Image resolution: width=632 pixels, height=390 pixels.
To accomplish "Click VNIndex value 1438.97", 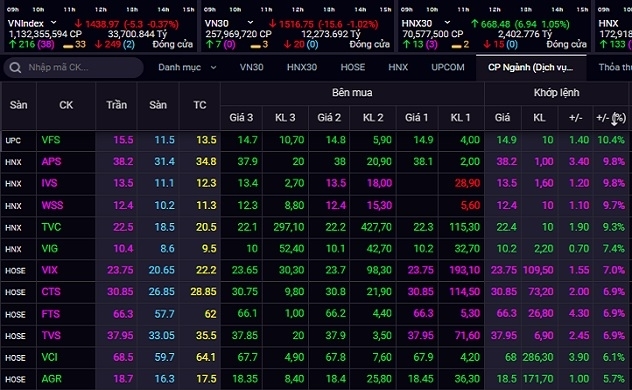I will (102, 24).
